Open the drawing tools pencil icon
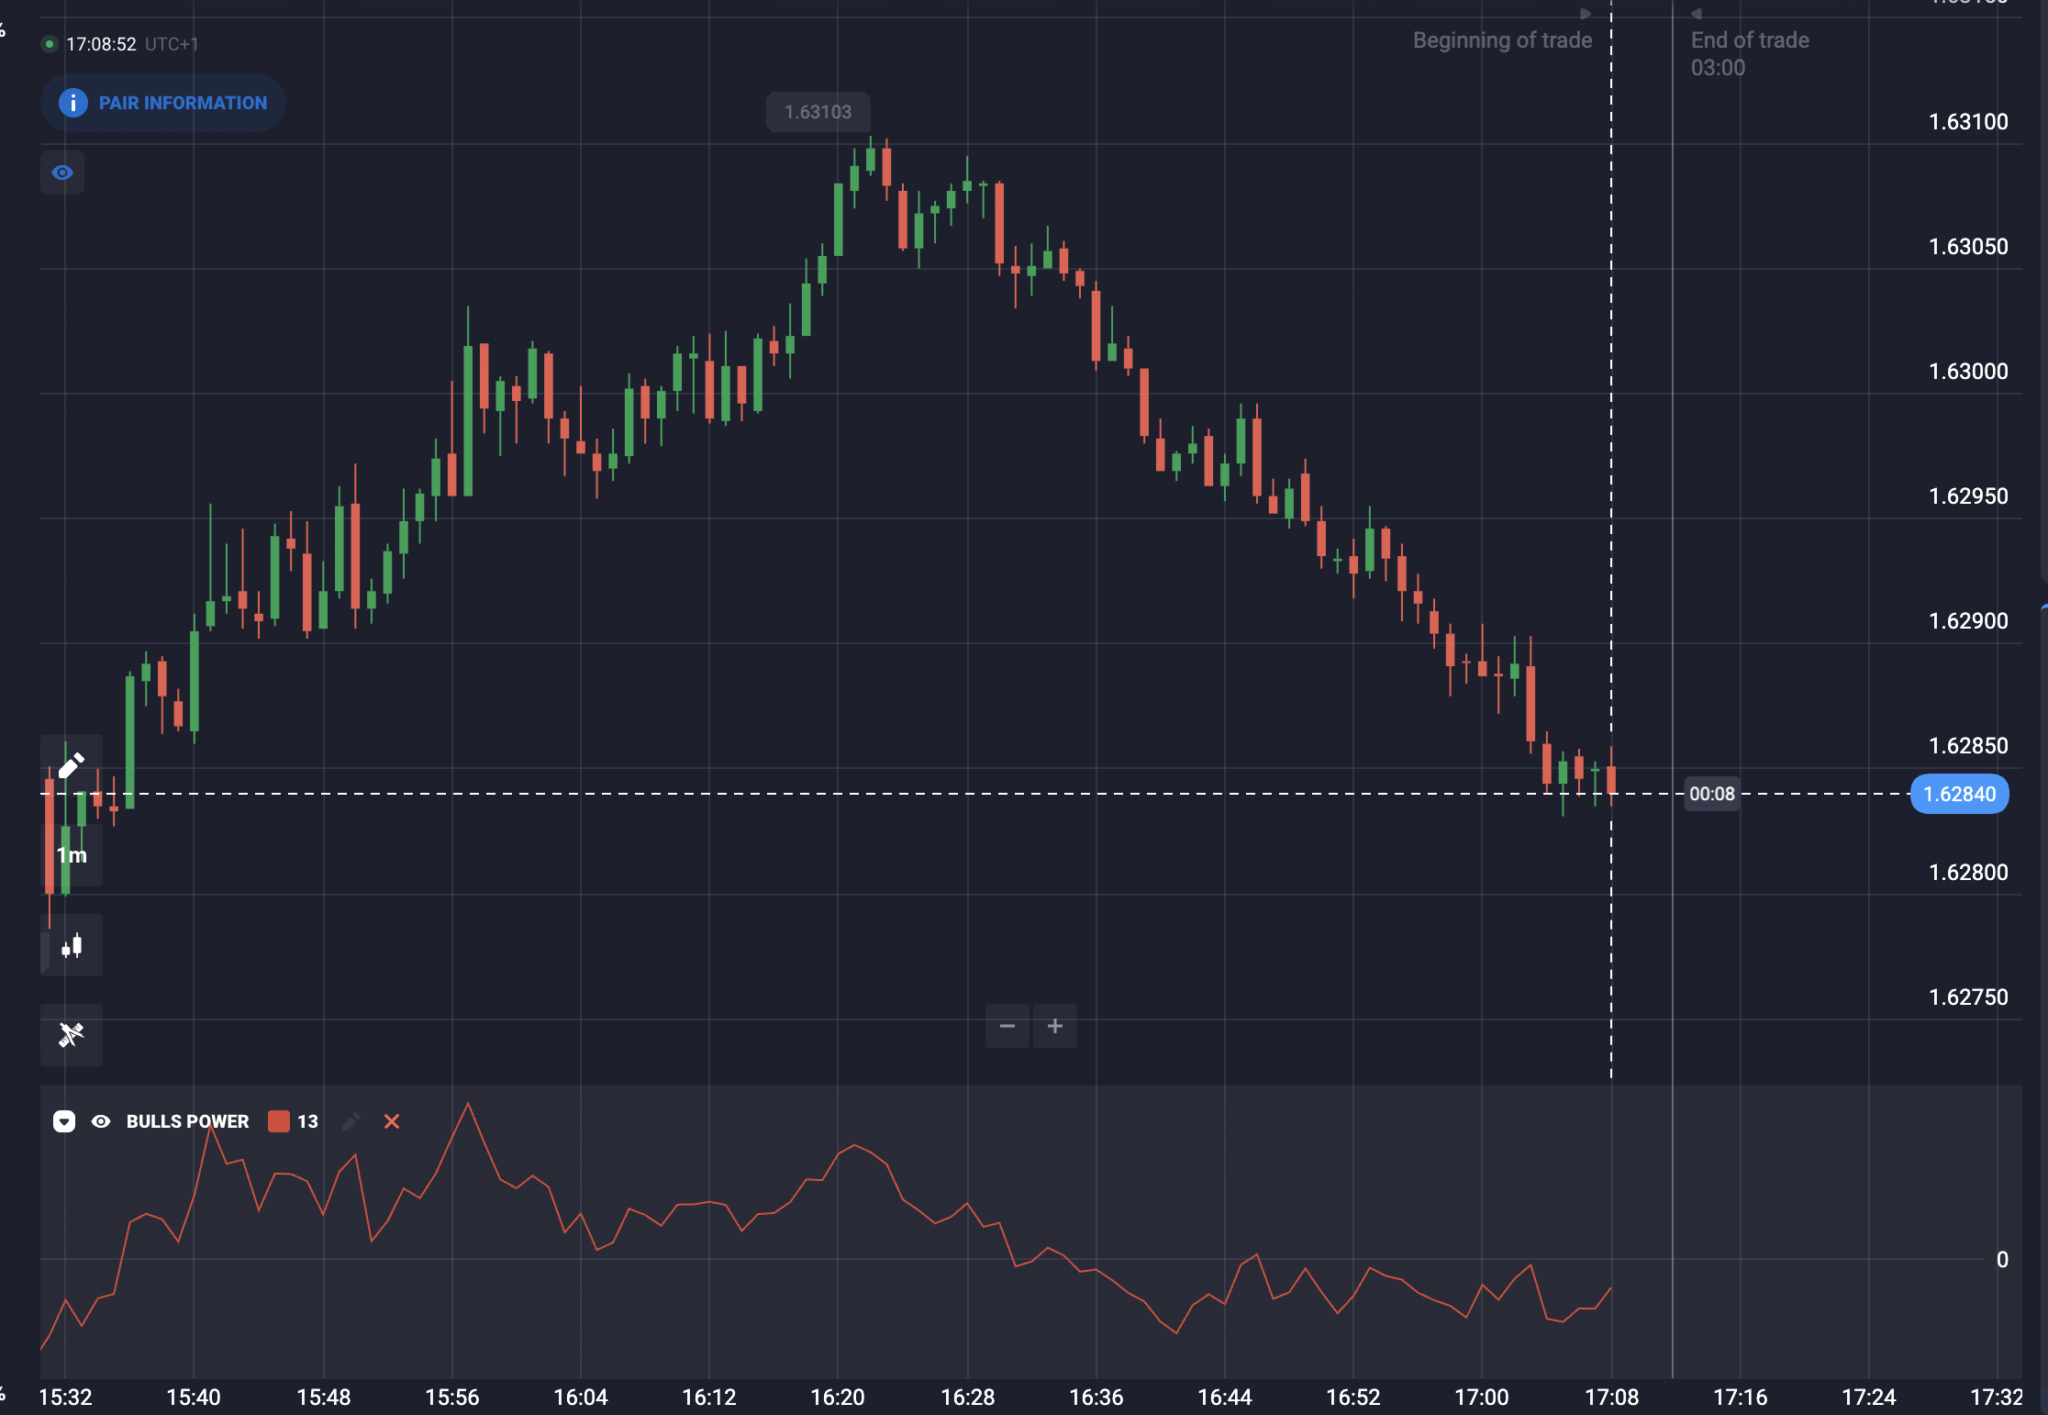The height and width of the screenshot is (1415, 2048). point(71,766)
